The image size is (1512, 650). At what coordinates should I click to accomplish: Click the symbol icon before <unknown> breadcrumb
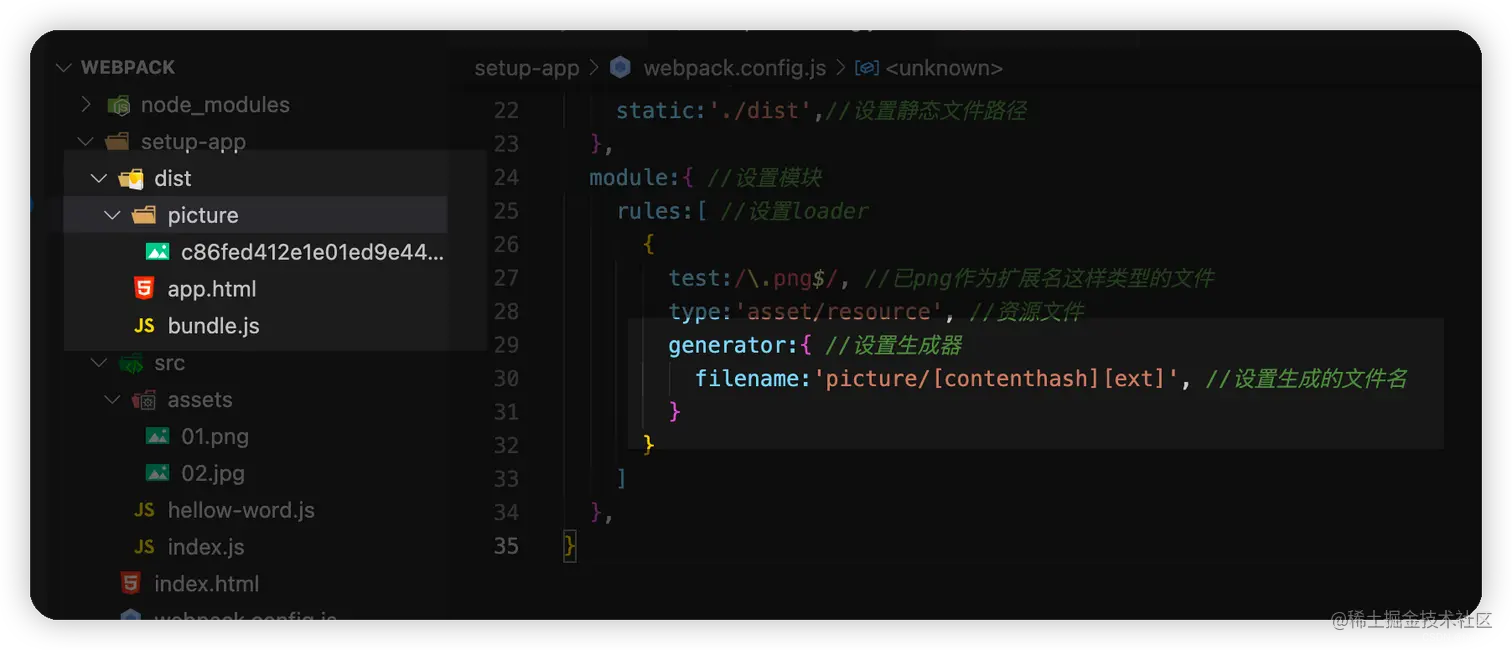click(867, 68)
